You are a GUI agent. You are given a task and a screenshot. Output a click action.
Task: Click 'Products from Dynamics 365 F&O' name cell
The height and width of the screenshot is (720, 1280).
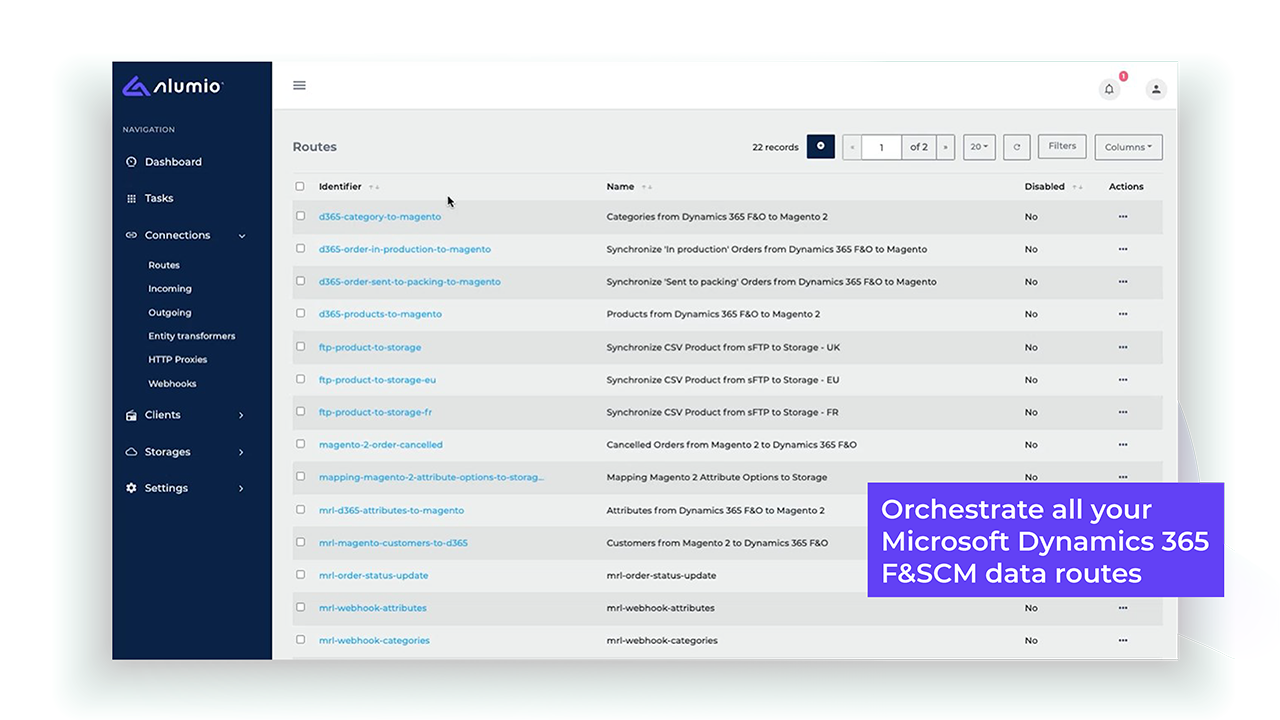pyautogui.click(x=713, y=314)
